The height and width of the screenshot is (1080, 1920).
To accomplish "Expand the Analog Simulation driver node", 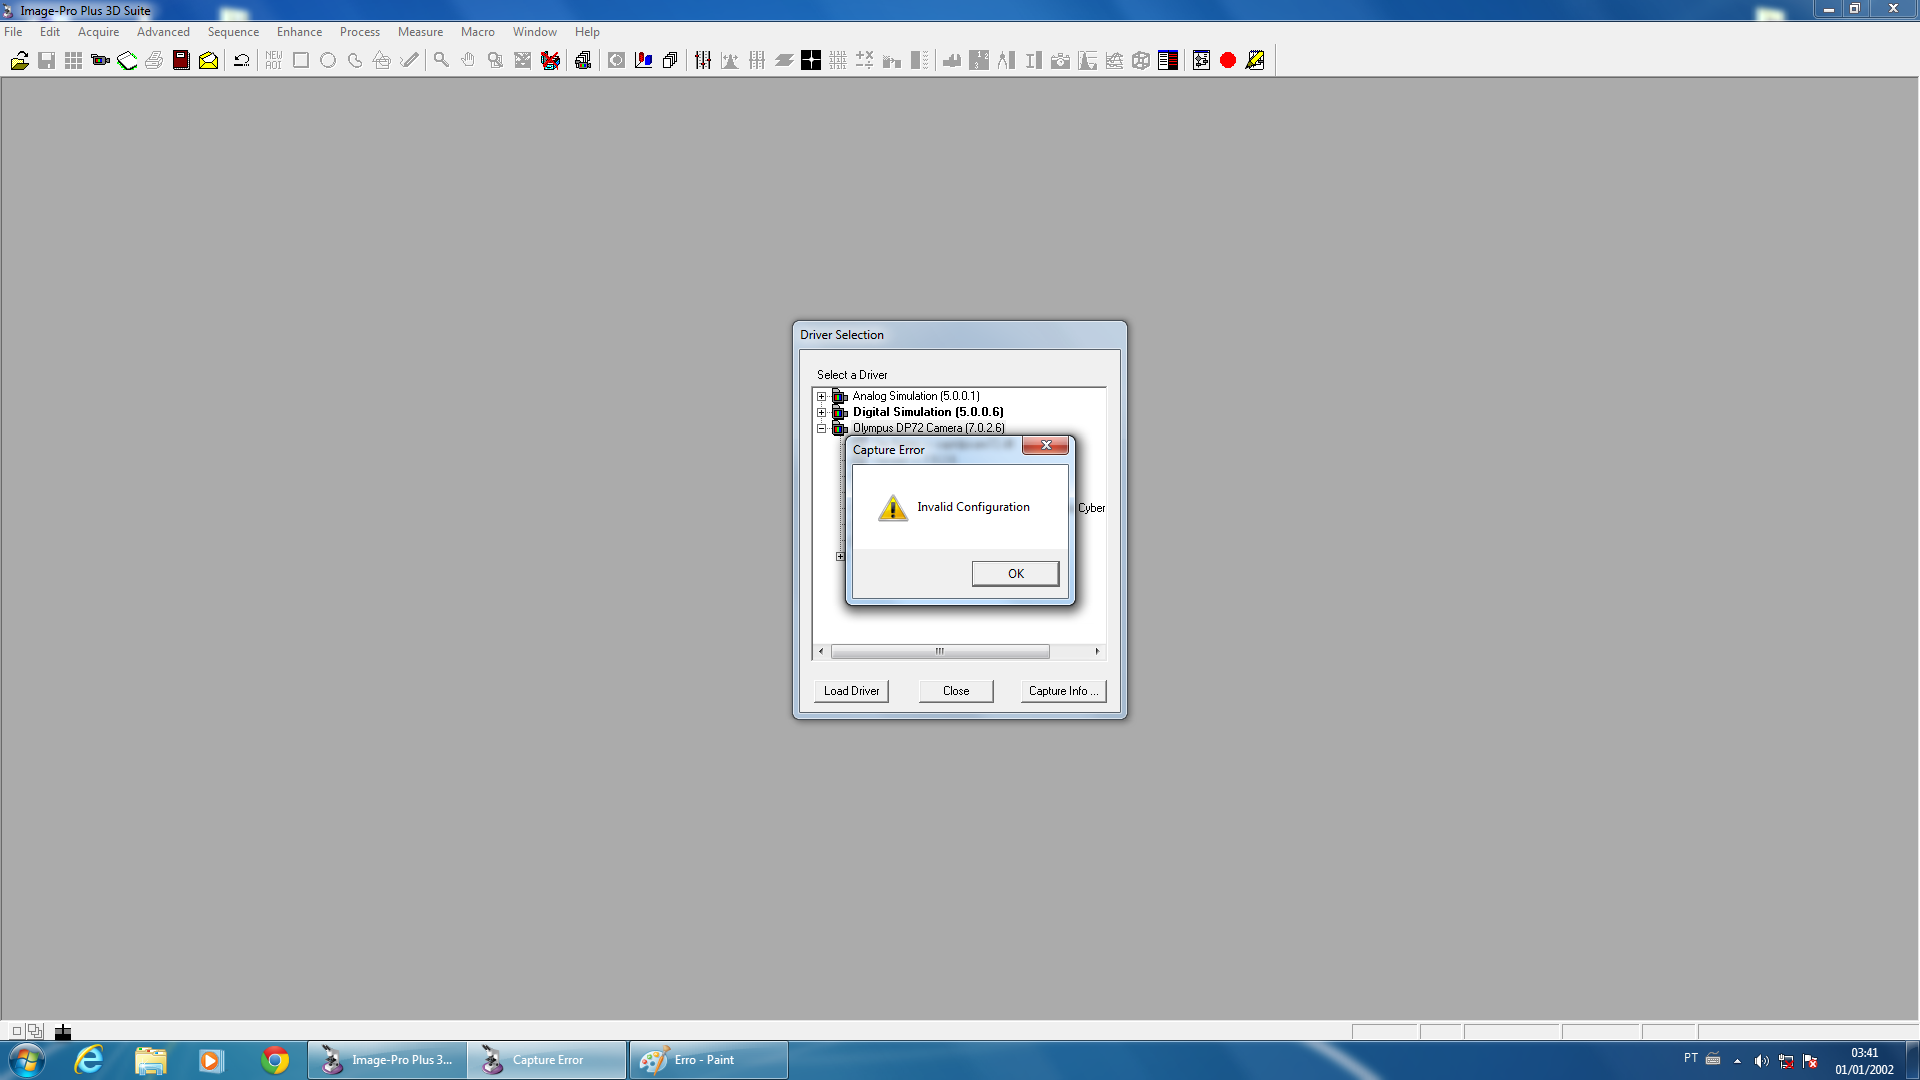I will pyautogui.click(x=822, y=397).
